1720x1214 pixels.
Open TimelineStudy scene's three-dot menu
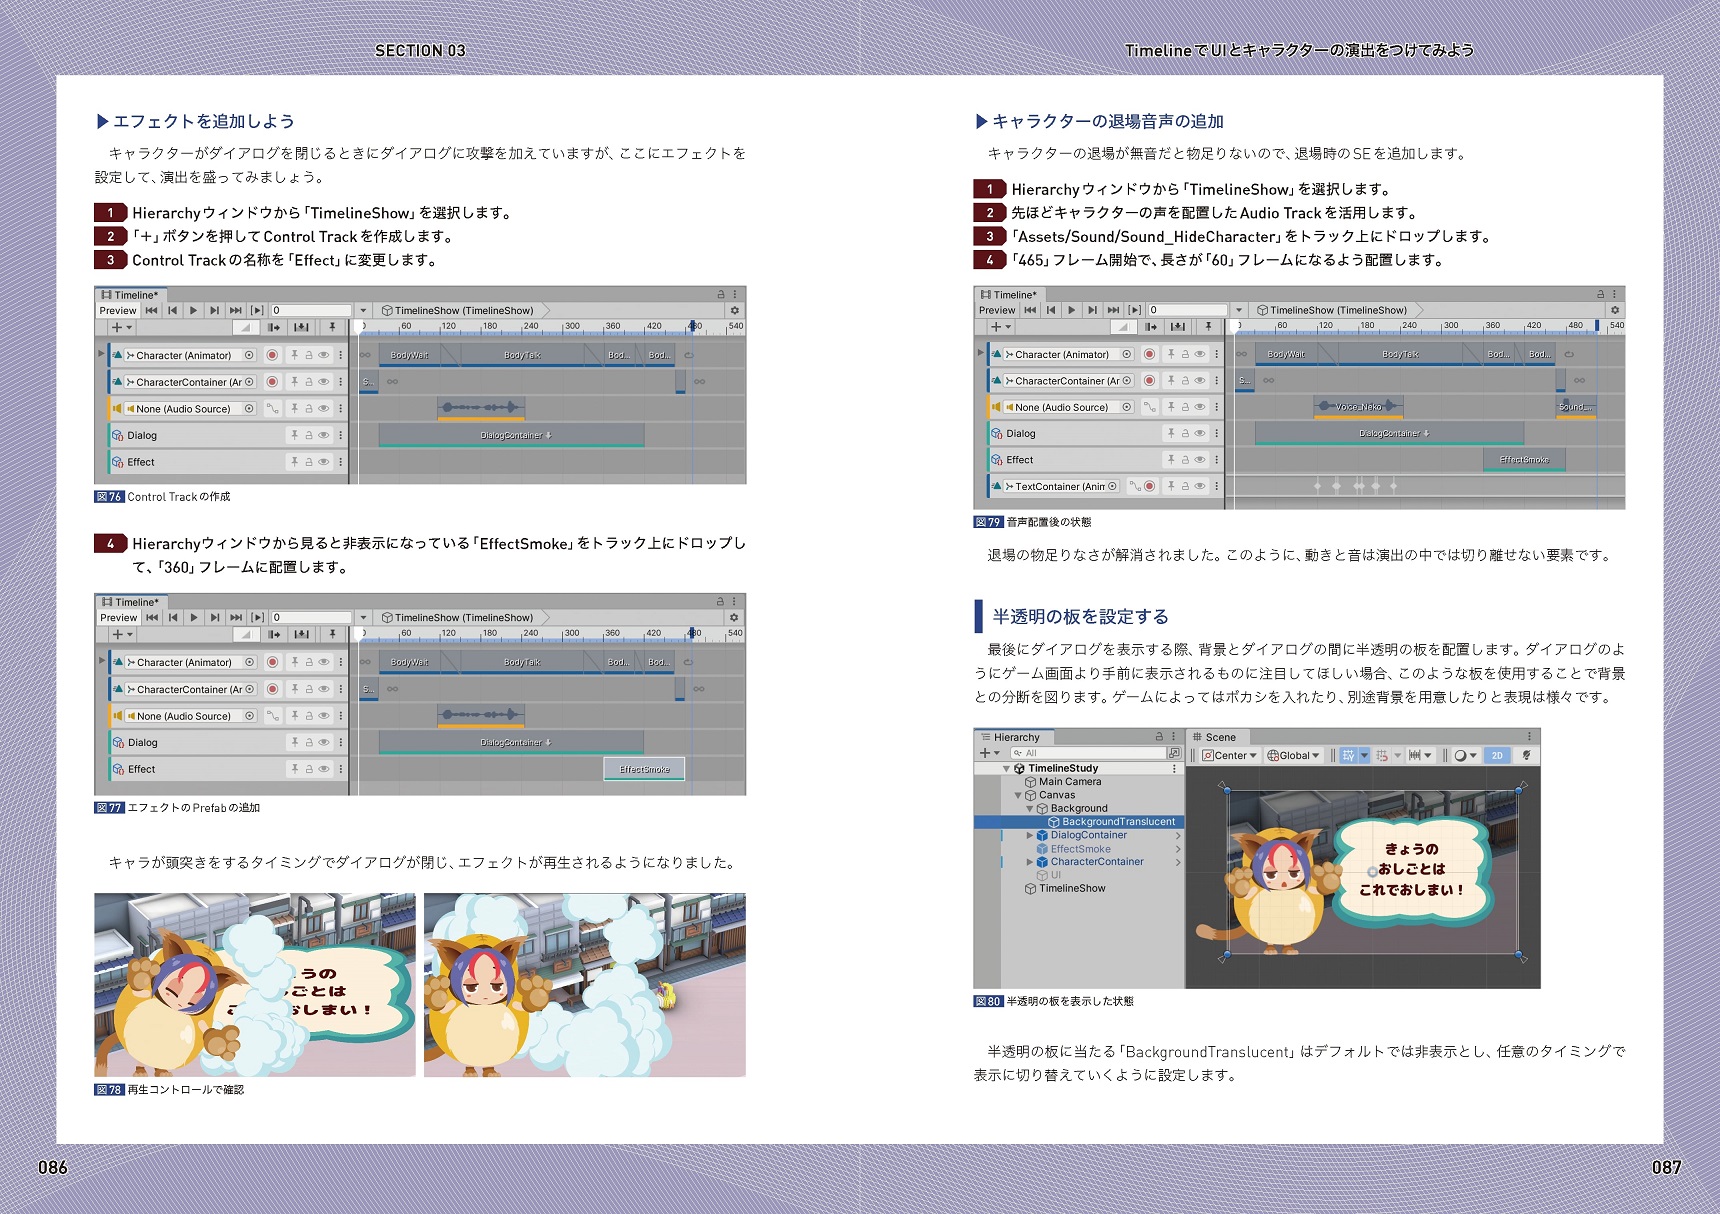(1174, 769)
